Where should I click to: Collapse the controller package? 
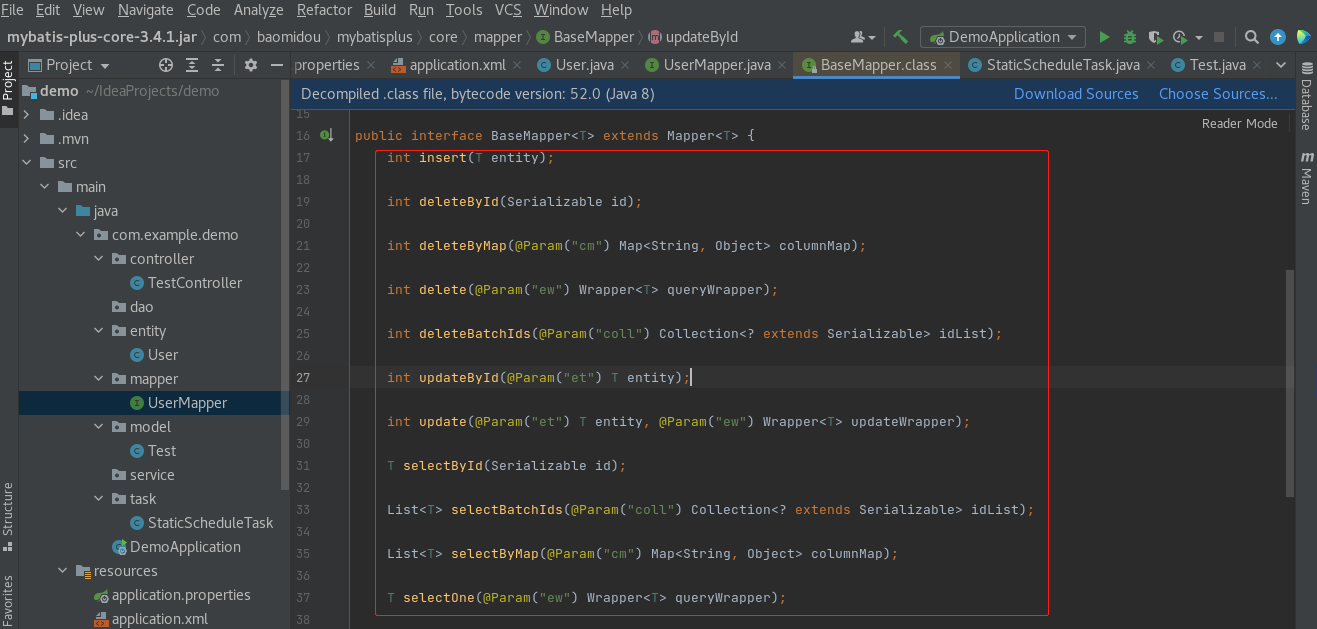[99, 259]
